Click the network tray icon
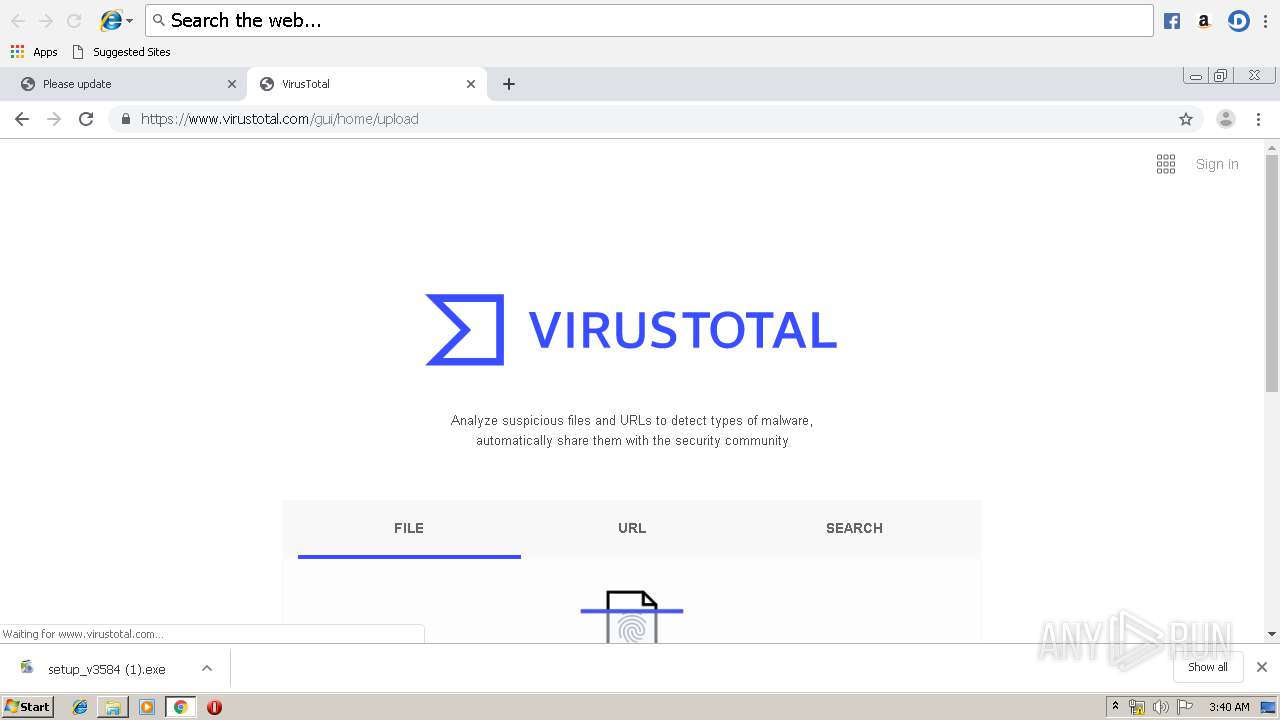 tap(1137, 707)
